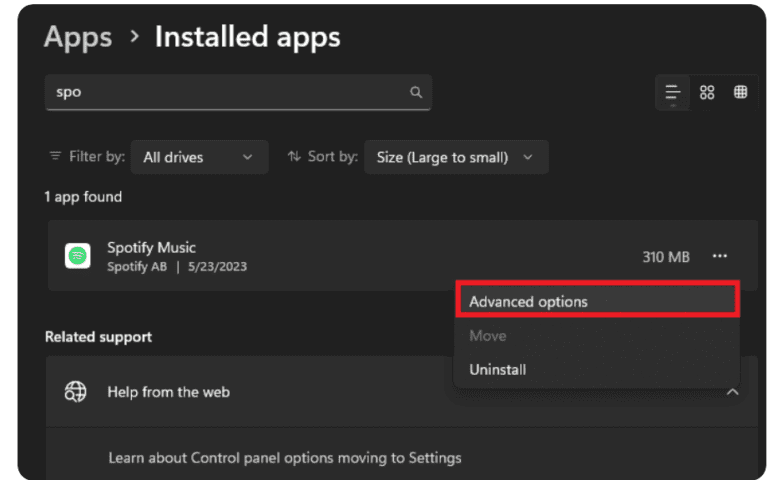Image resolution: width=768 pixels, height=480 pixels.
Task: Click the Spotify Music app icon
Action: [78, 257]
